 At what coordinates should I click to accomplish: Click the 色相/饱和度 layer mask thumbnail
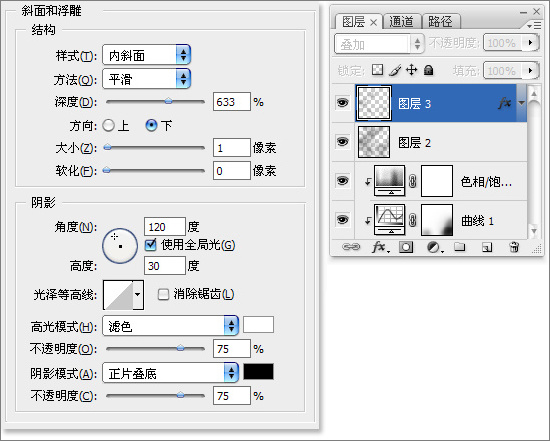click(x=437, y=181)
